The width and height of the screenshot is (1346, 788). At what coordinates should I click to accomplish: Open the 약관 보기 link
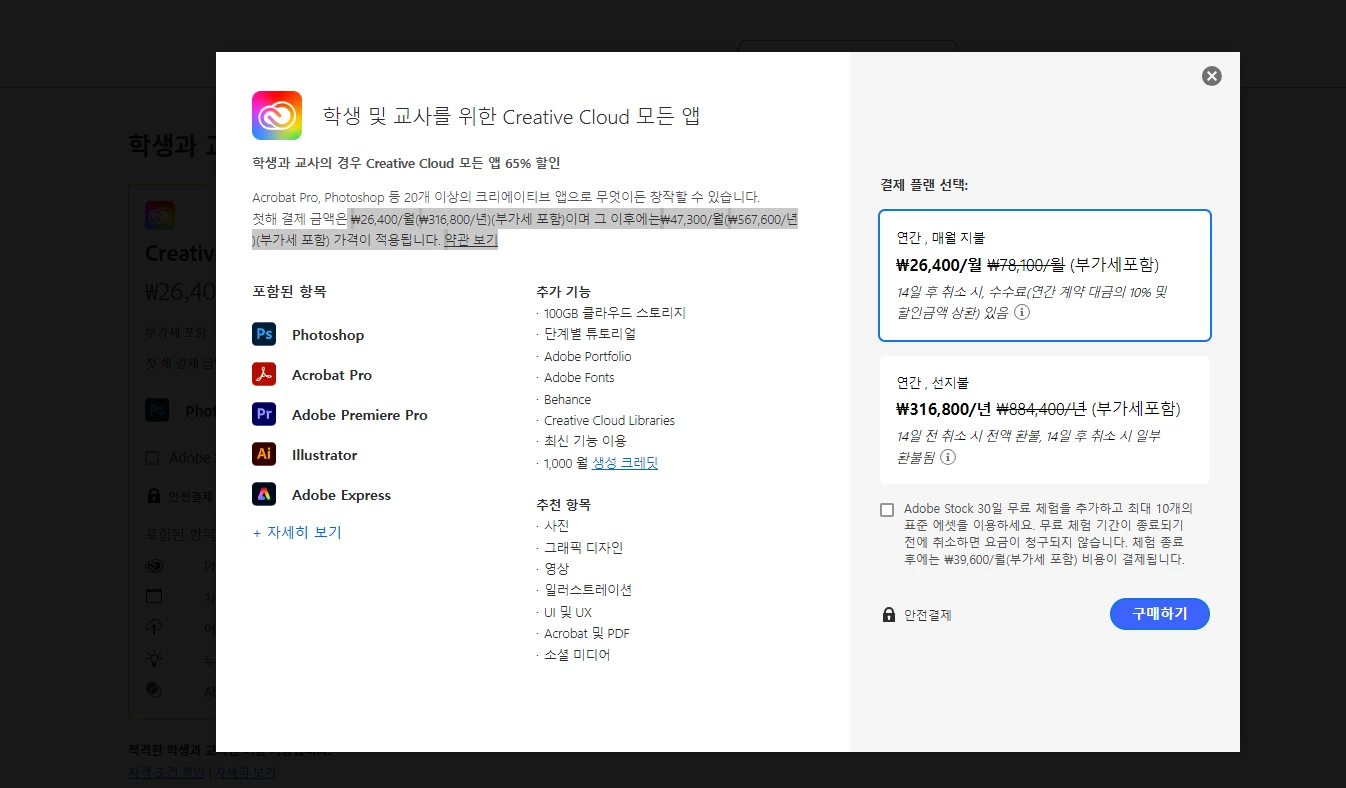coord(470,240)
